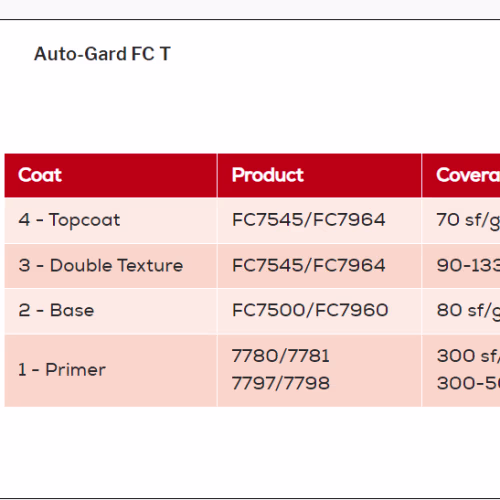
Task: Click blank space under the Auto-Gard title
Action: (x=250, y=108)
